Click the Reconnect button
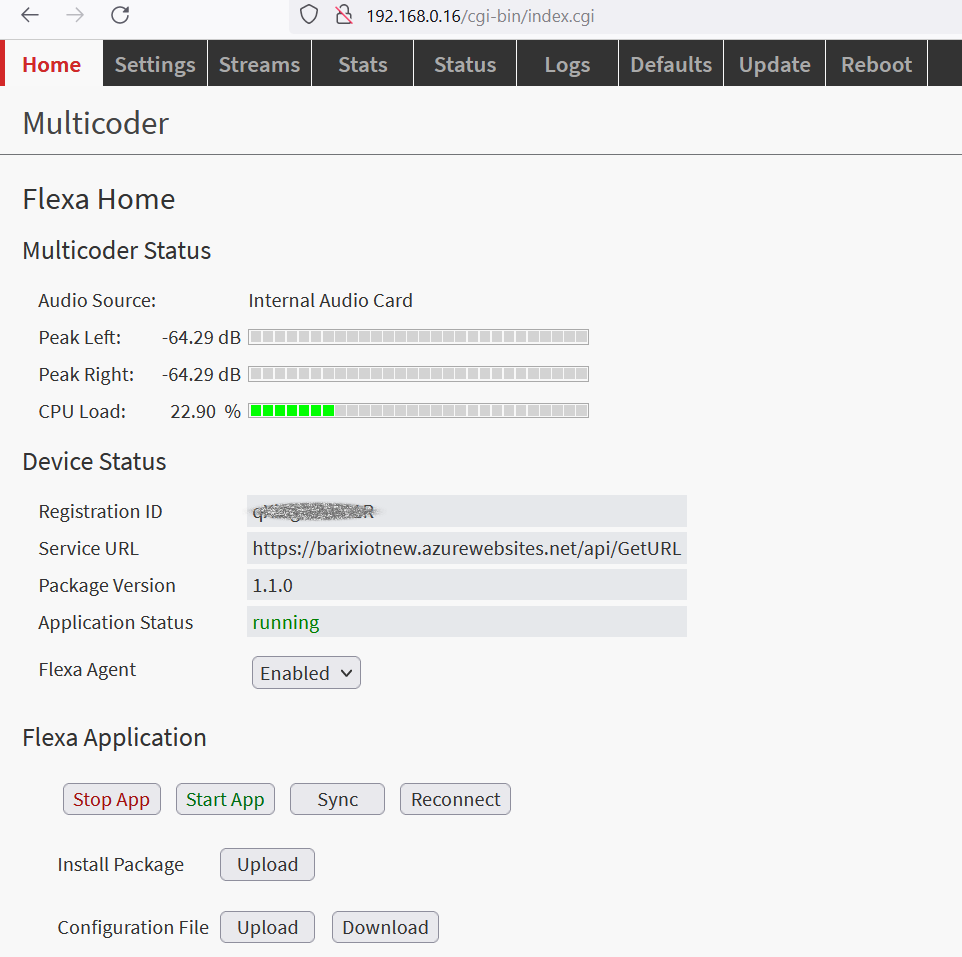The image size is (962, 957). click(455, 799)
